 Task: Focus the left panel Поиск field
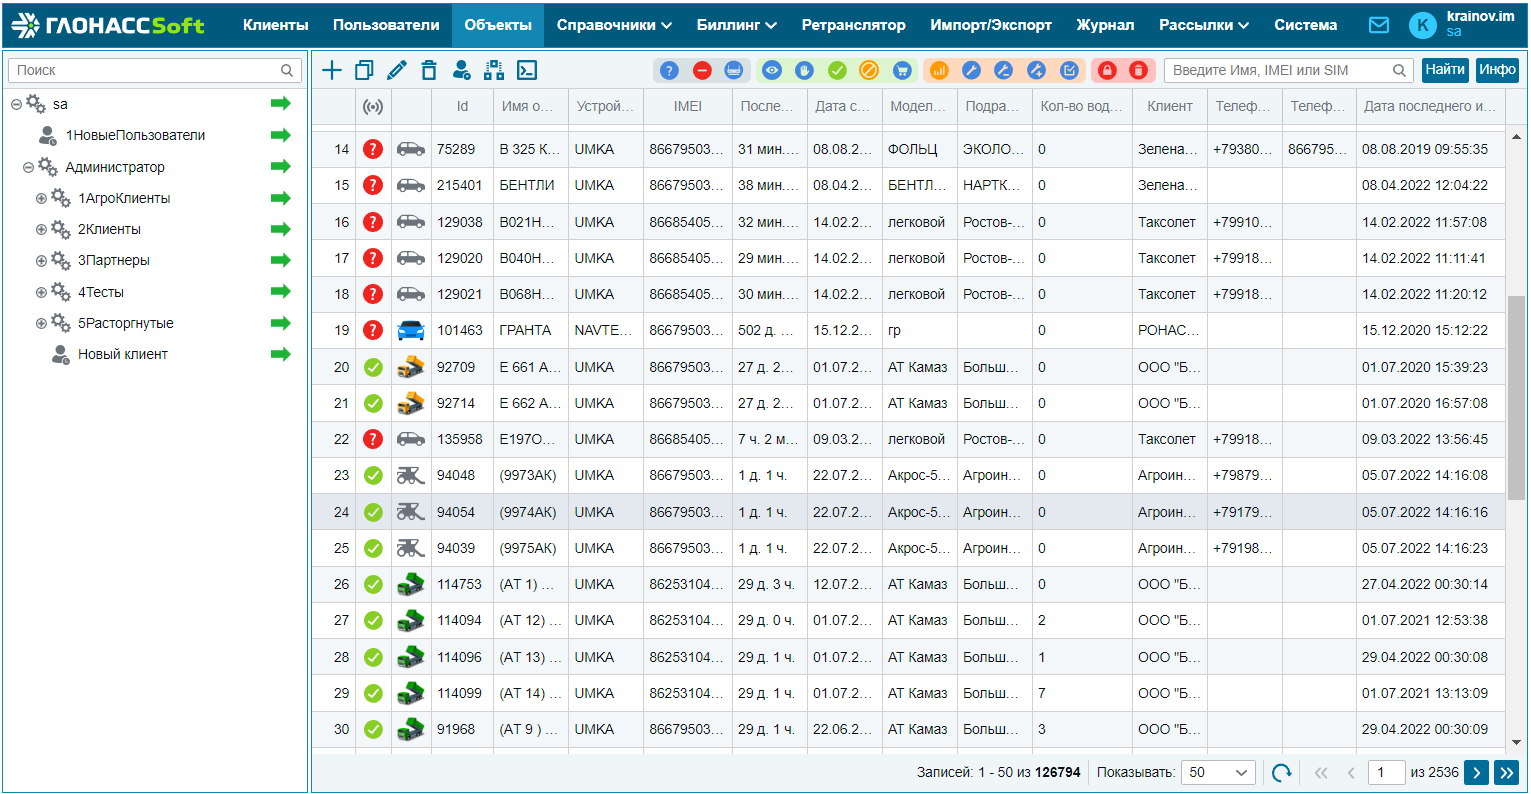point(155,70)
